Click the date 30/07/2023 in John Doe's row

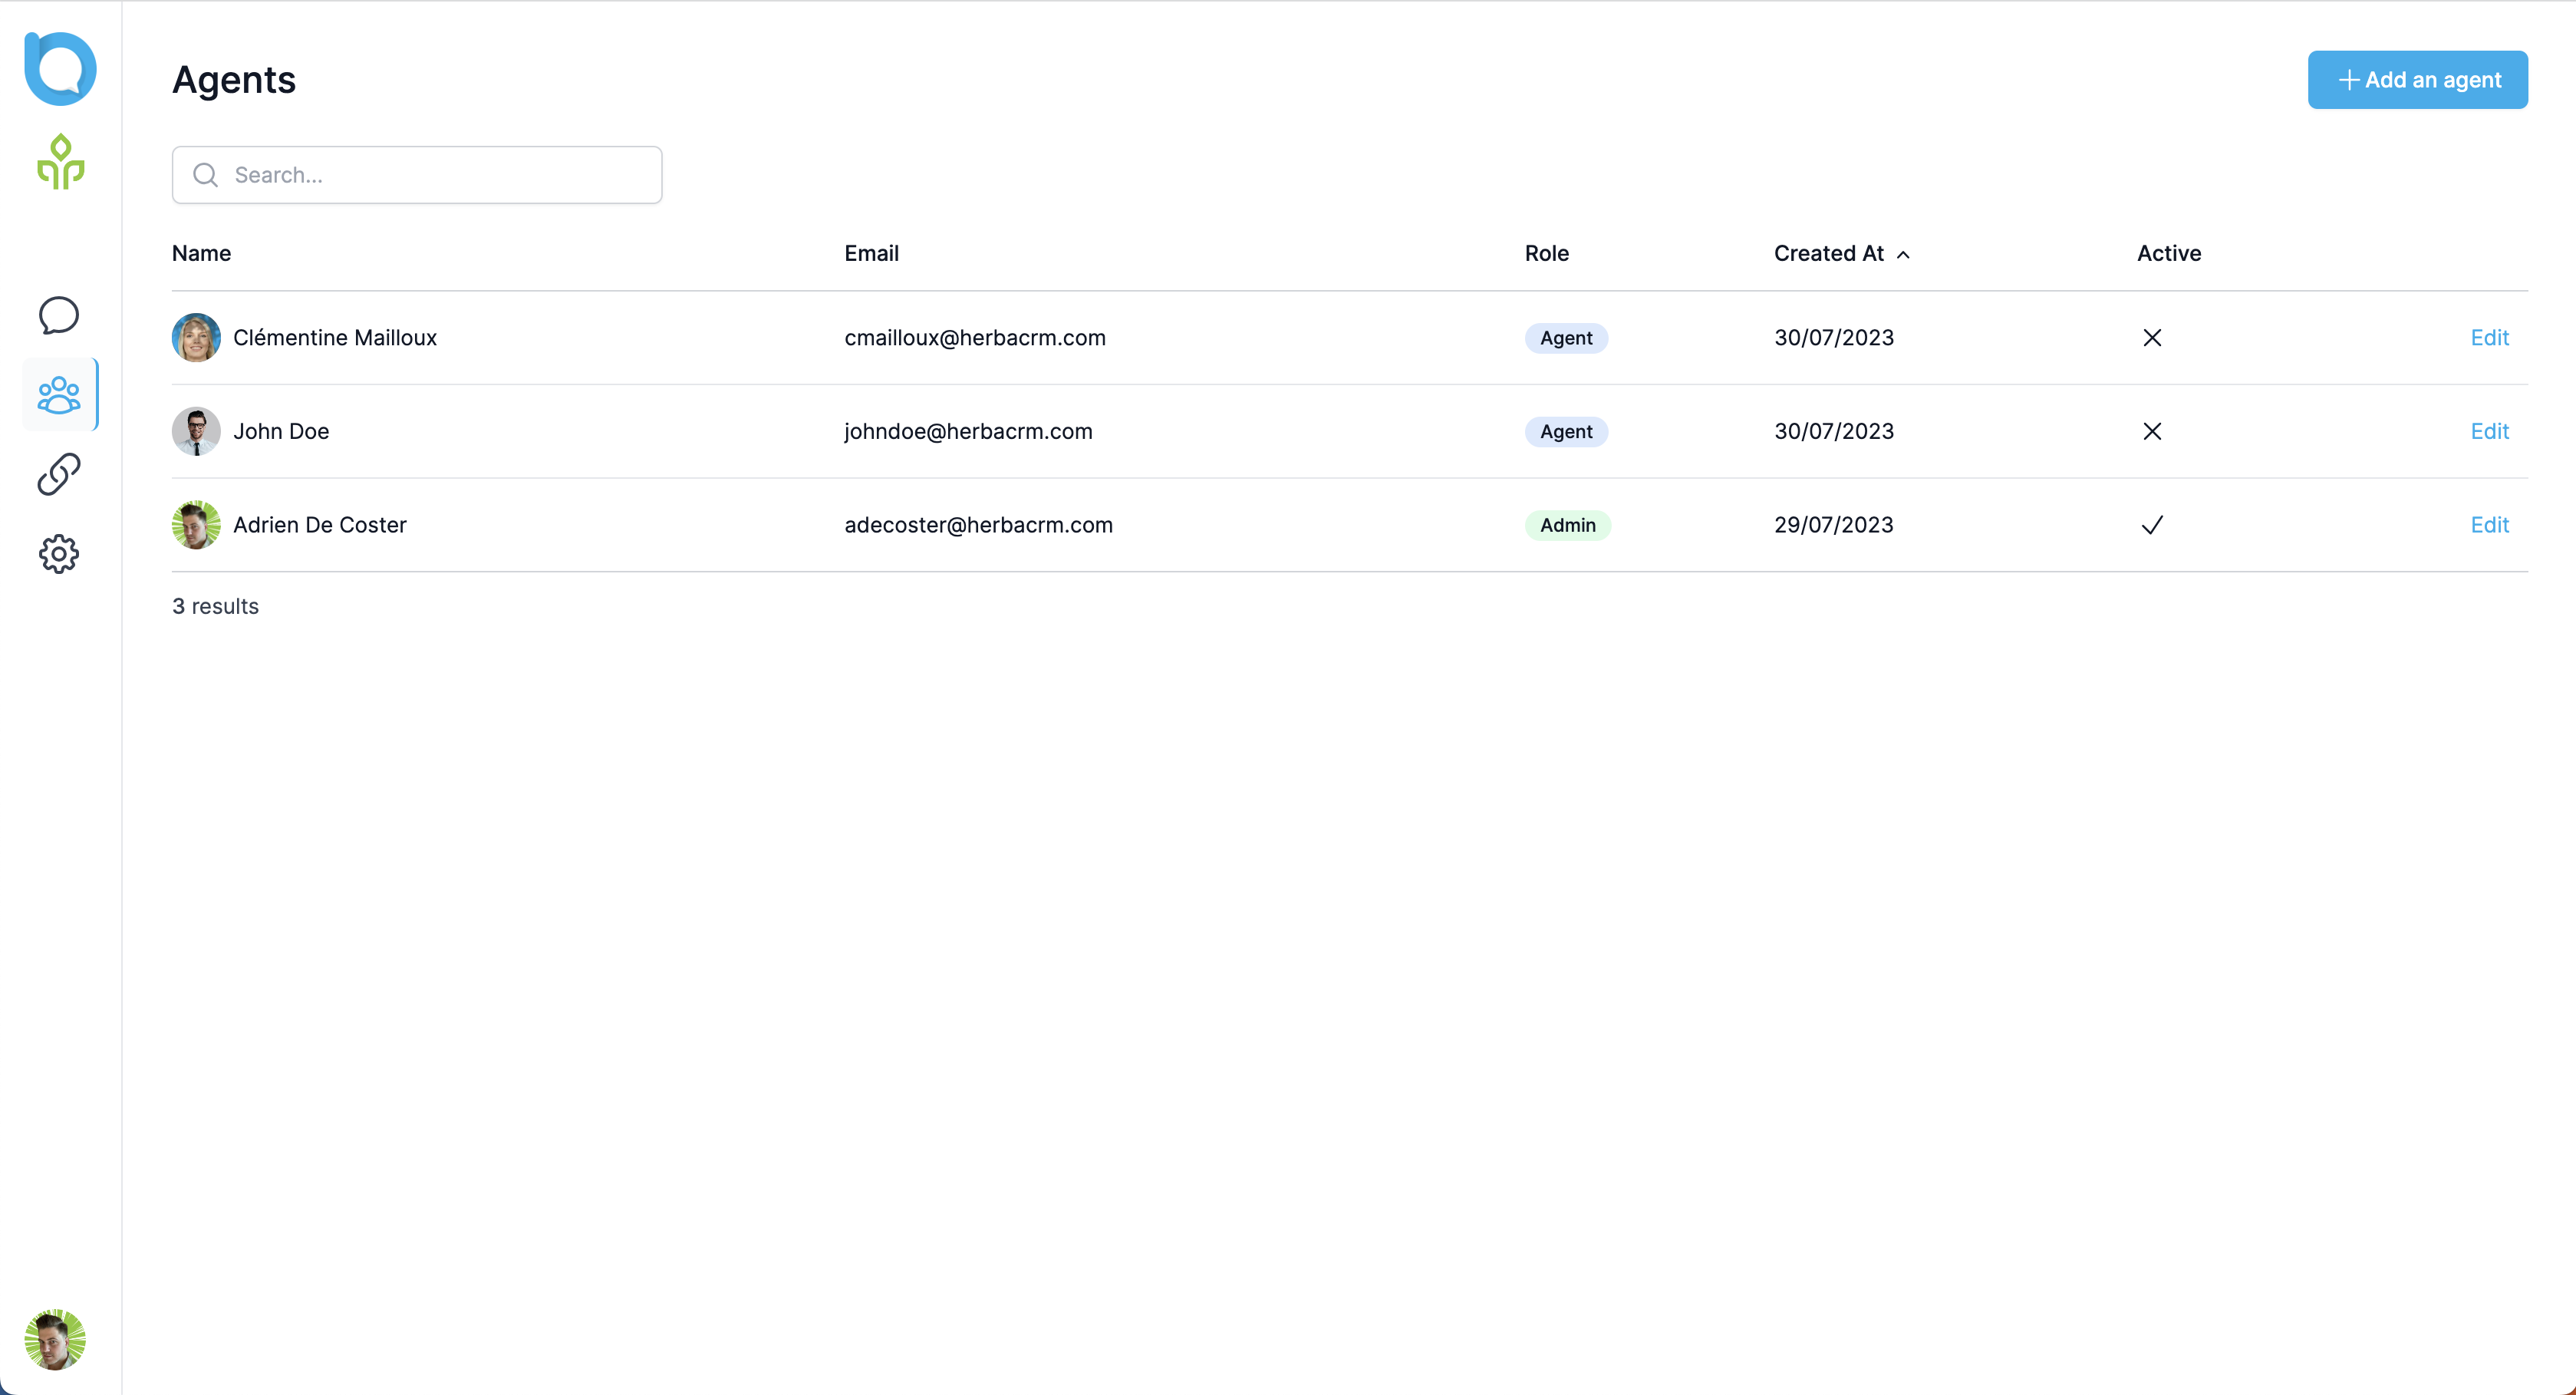(1834, 431)
